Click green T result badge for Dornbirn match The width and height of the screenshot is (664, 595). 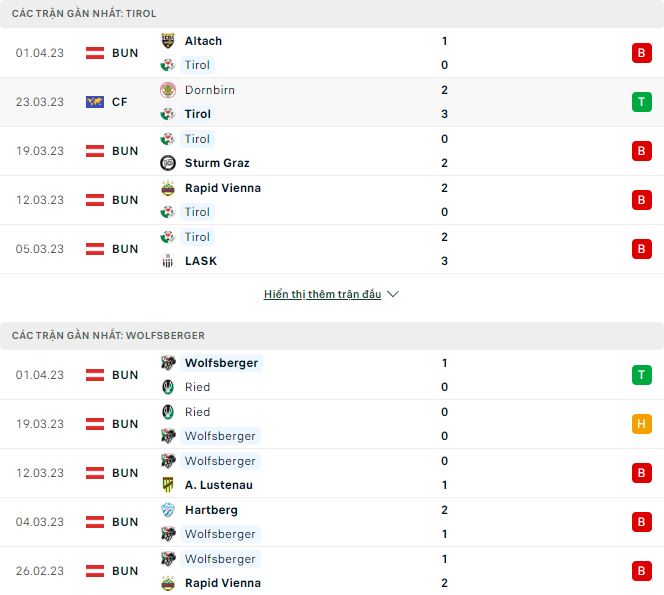click(641, 102)
